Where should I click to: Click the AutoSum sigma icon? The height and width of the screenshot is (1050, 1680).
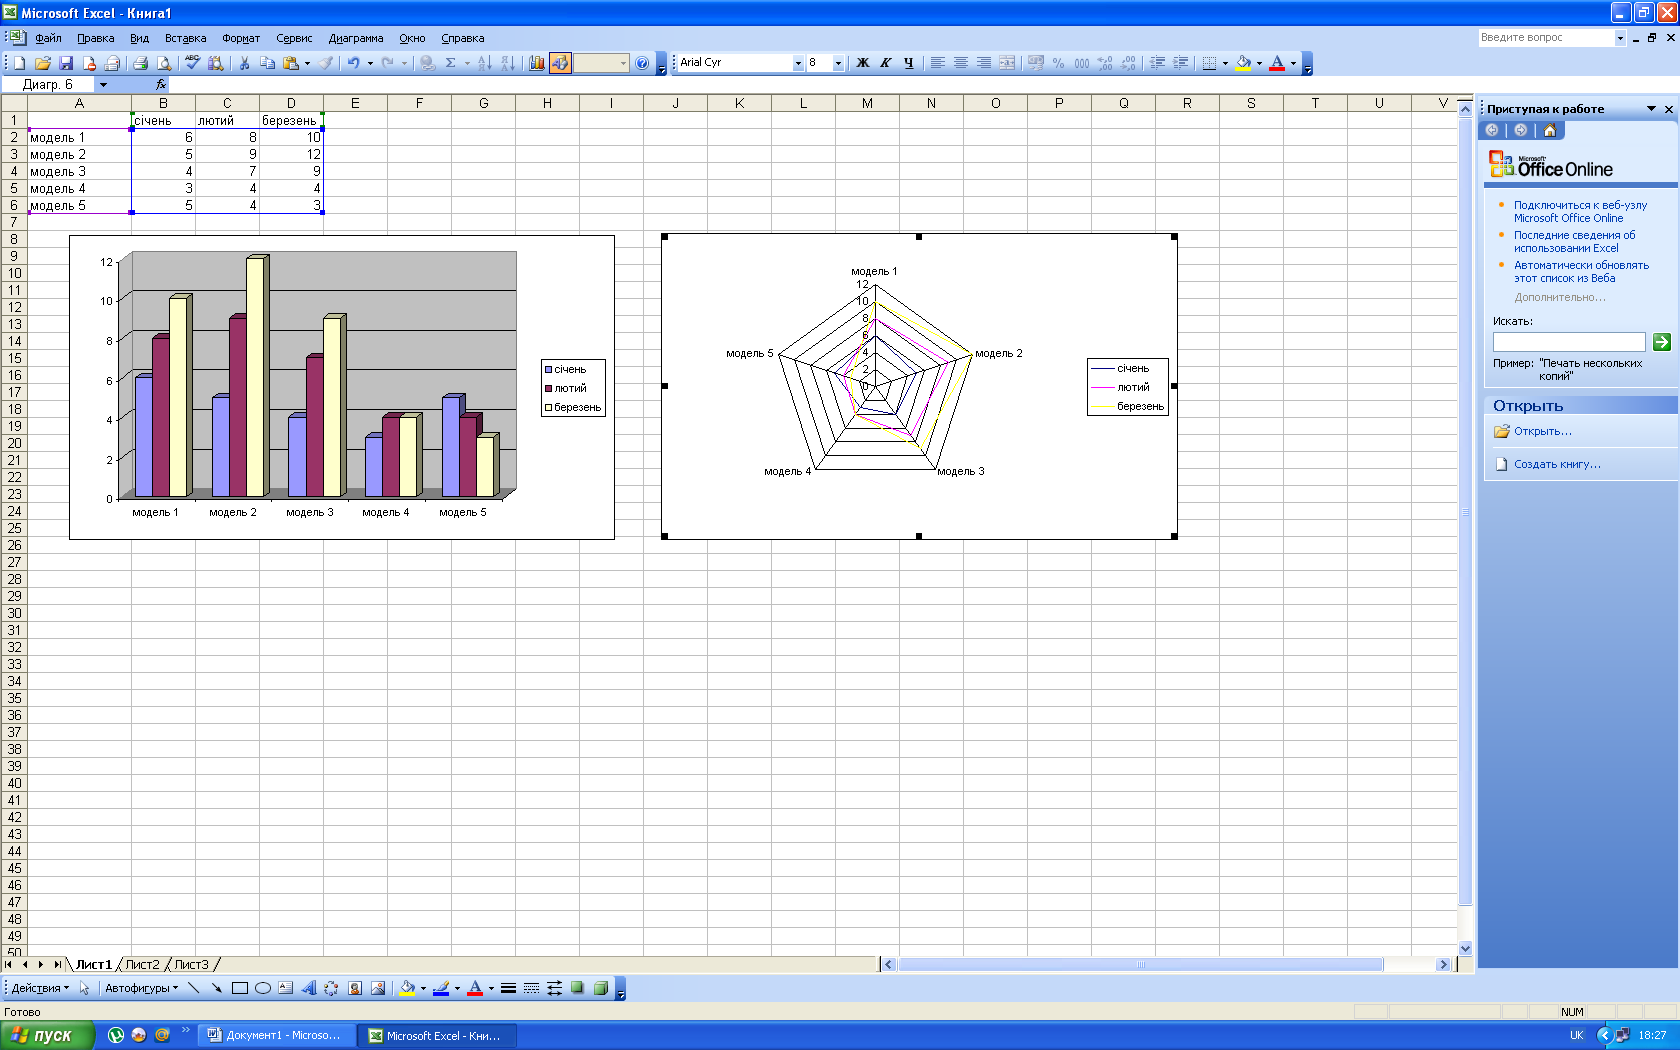451,63
